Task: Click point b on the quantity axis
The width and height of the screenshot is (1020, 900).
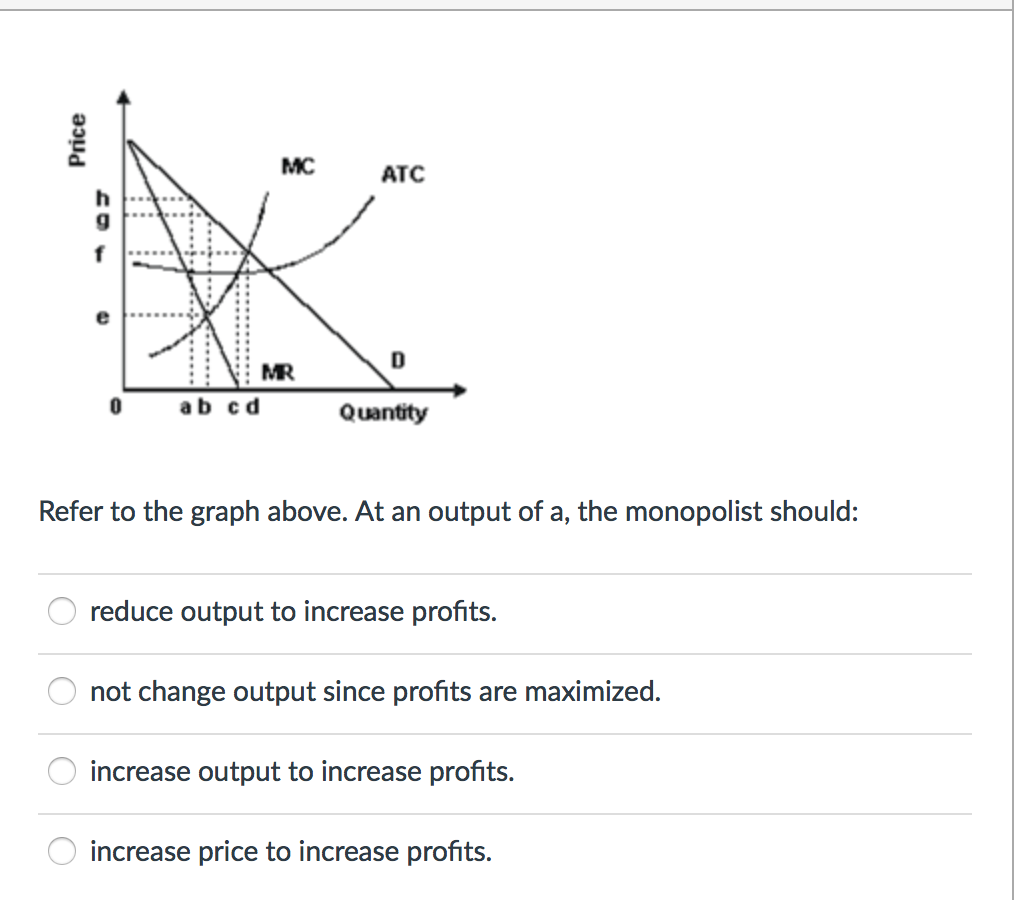Action: [203, 406]
